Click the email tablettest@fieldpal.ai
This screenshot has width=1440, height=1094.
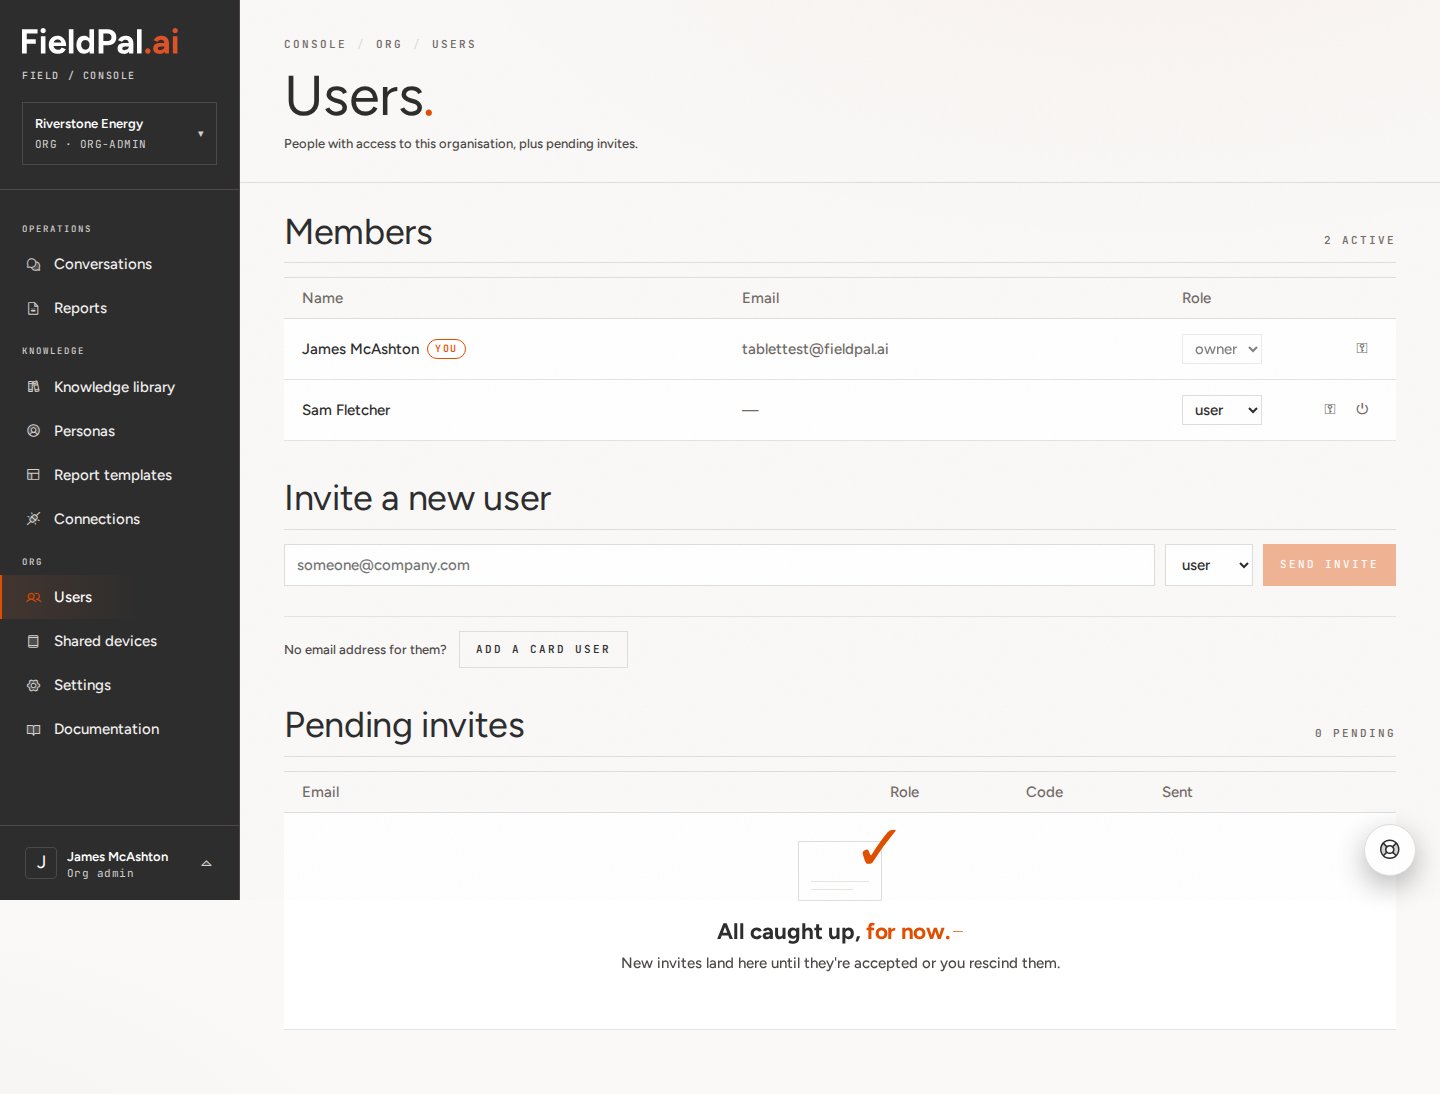(x=815, y=349)
